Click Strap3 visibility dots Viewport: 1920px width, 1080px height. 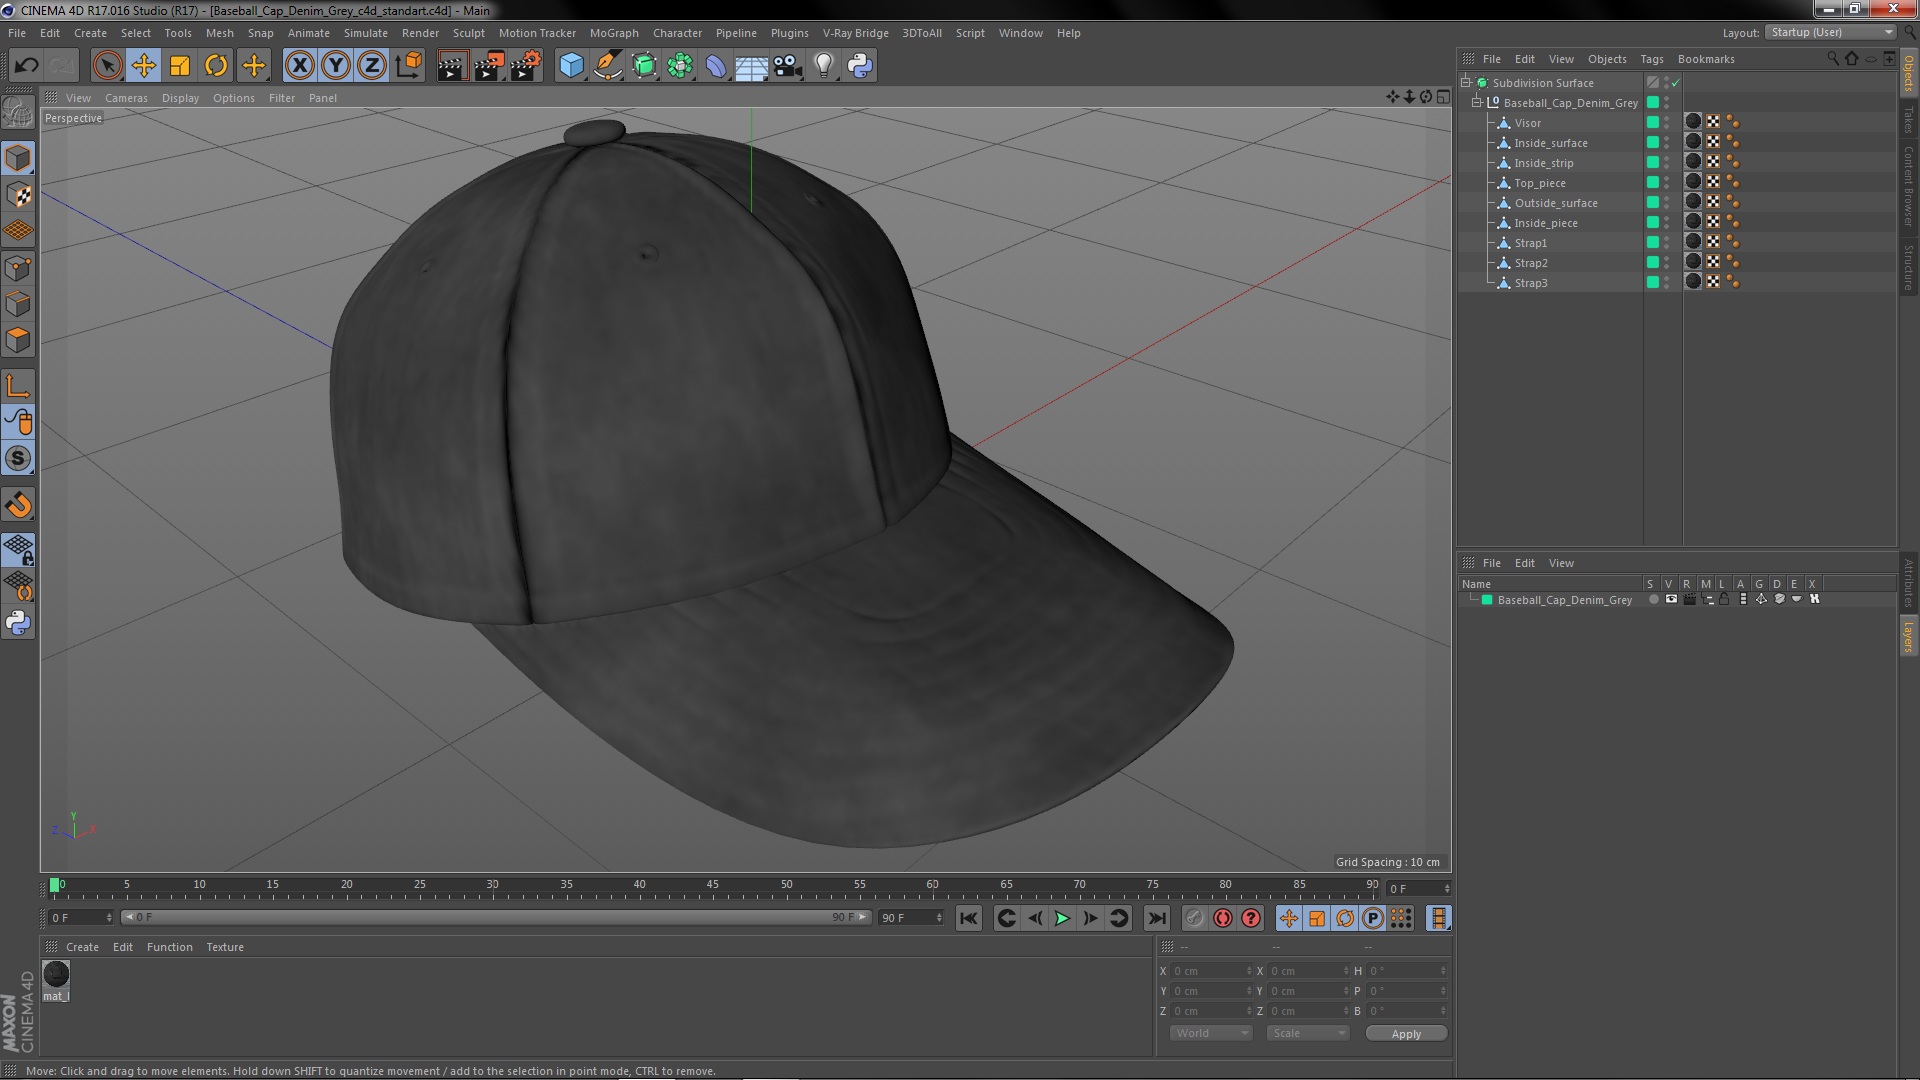coord(1667,282)
